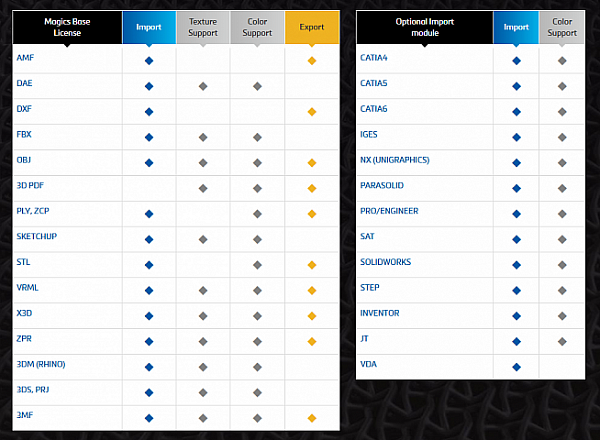The image size is (600, 440).
Task: Click the orange Export diamond for STL
Action: pyautogui.click(x=312, y=264)
